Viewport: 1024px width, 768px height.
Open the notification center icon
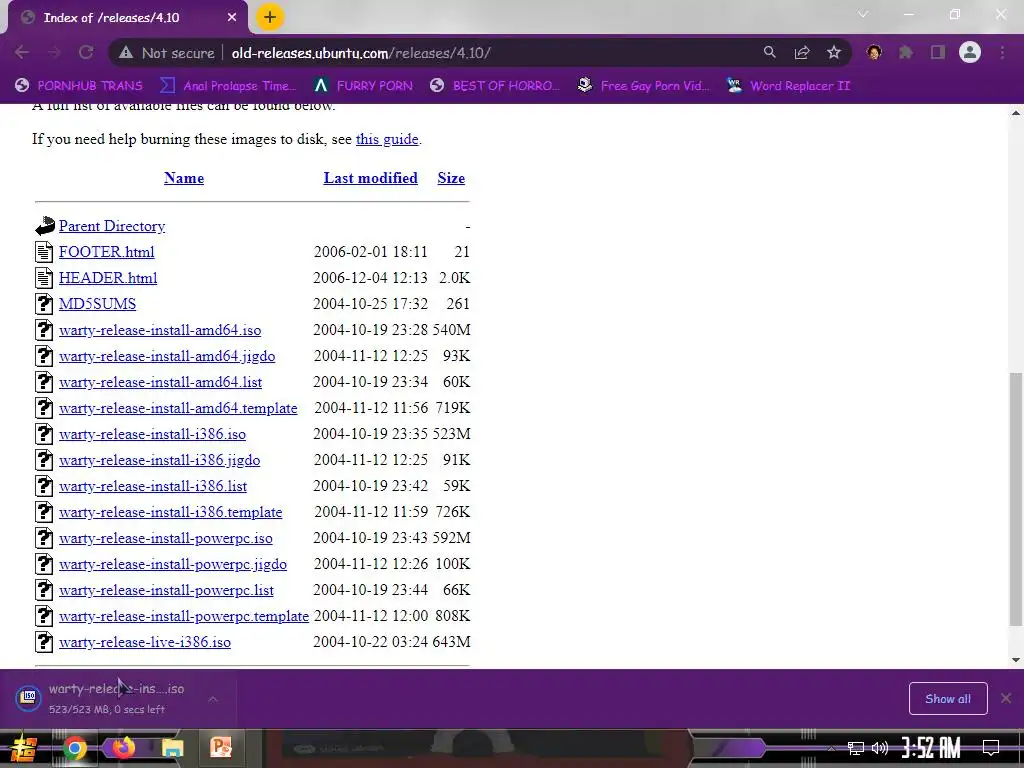991,748
